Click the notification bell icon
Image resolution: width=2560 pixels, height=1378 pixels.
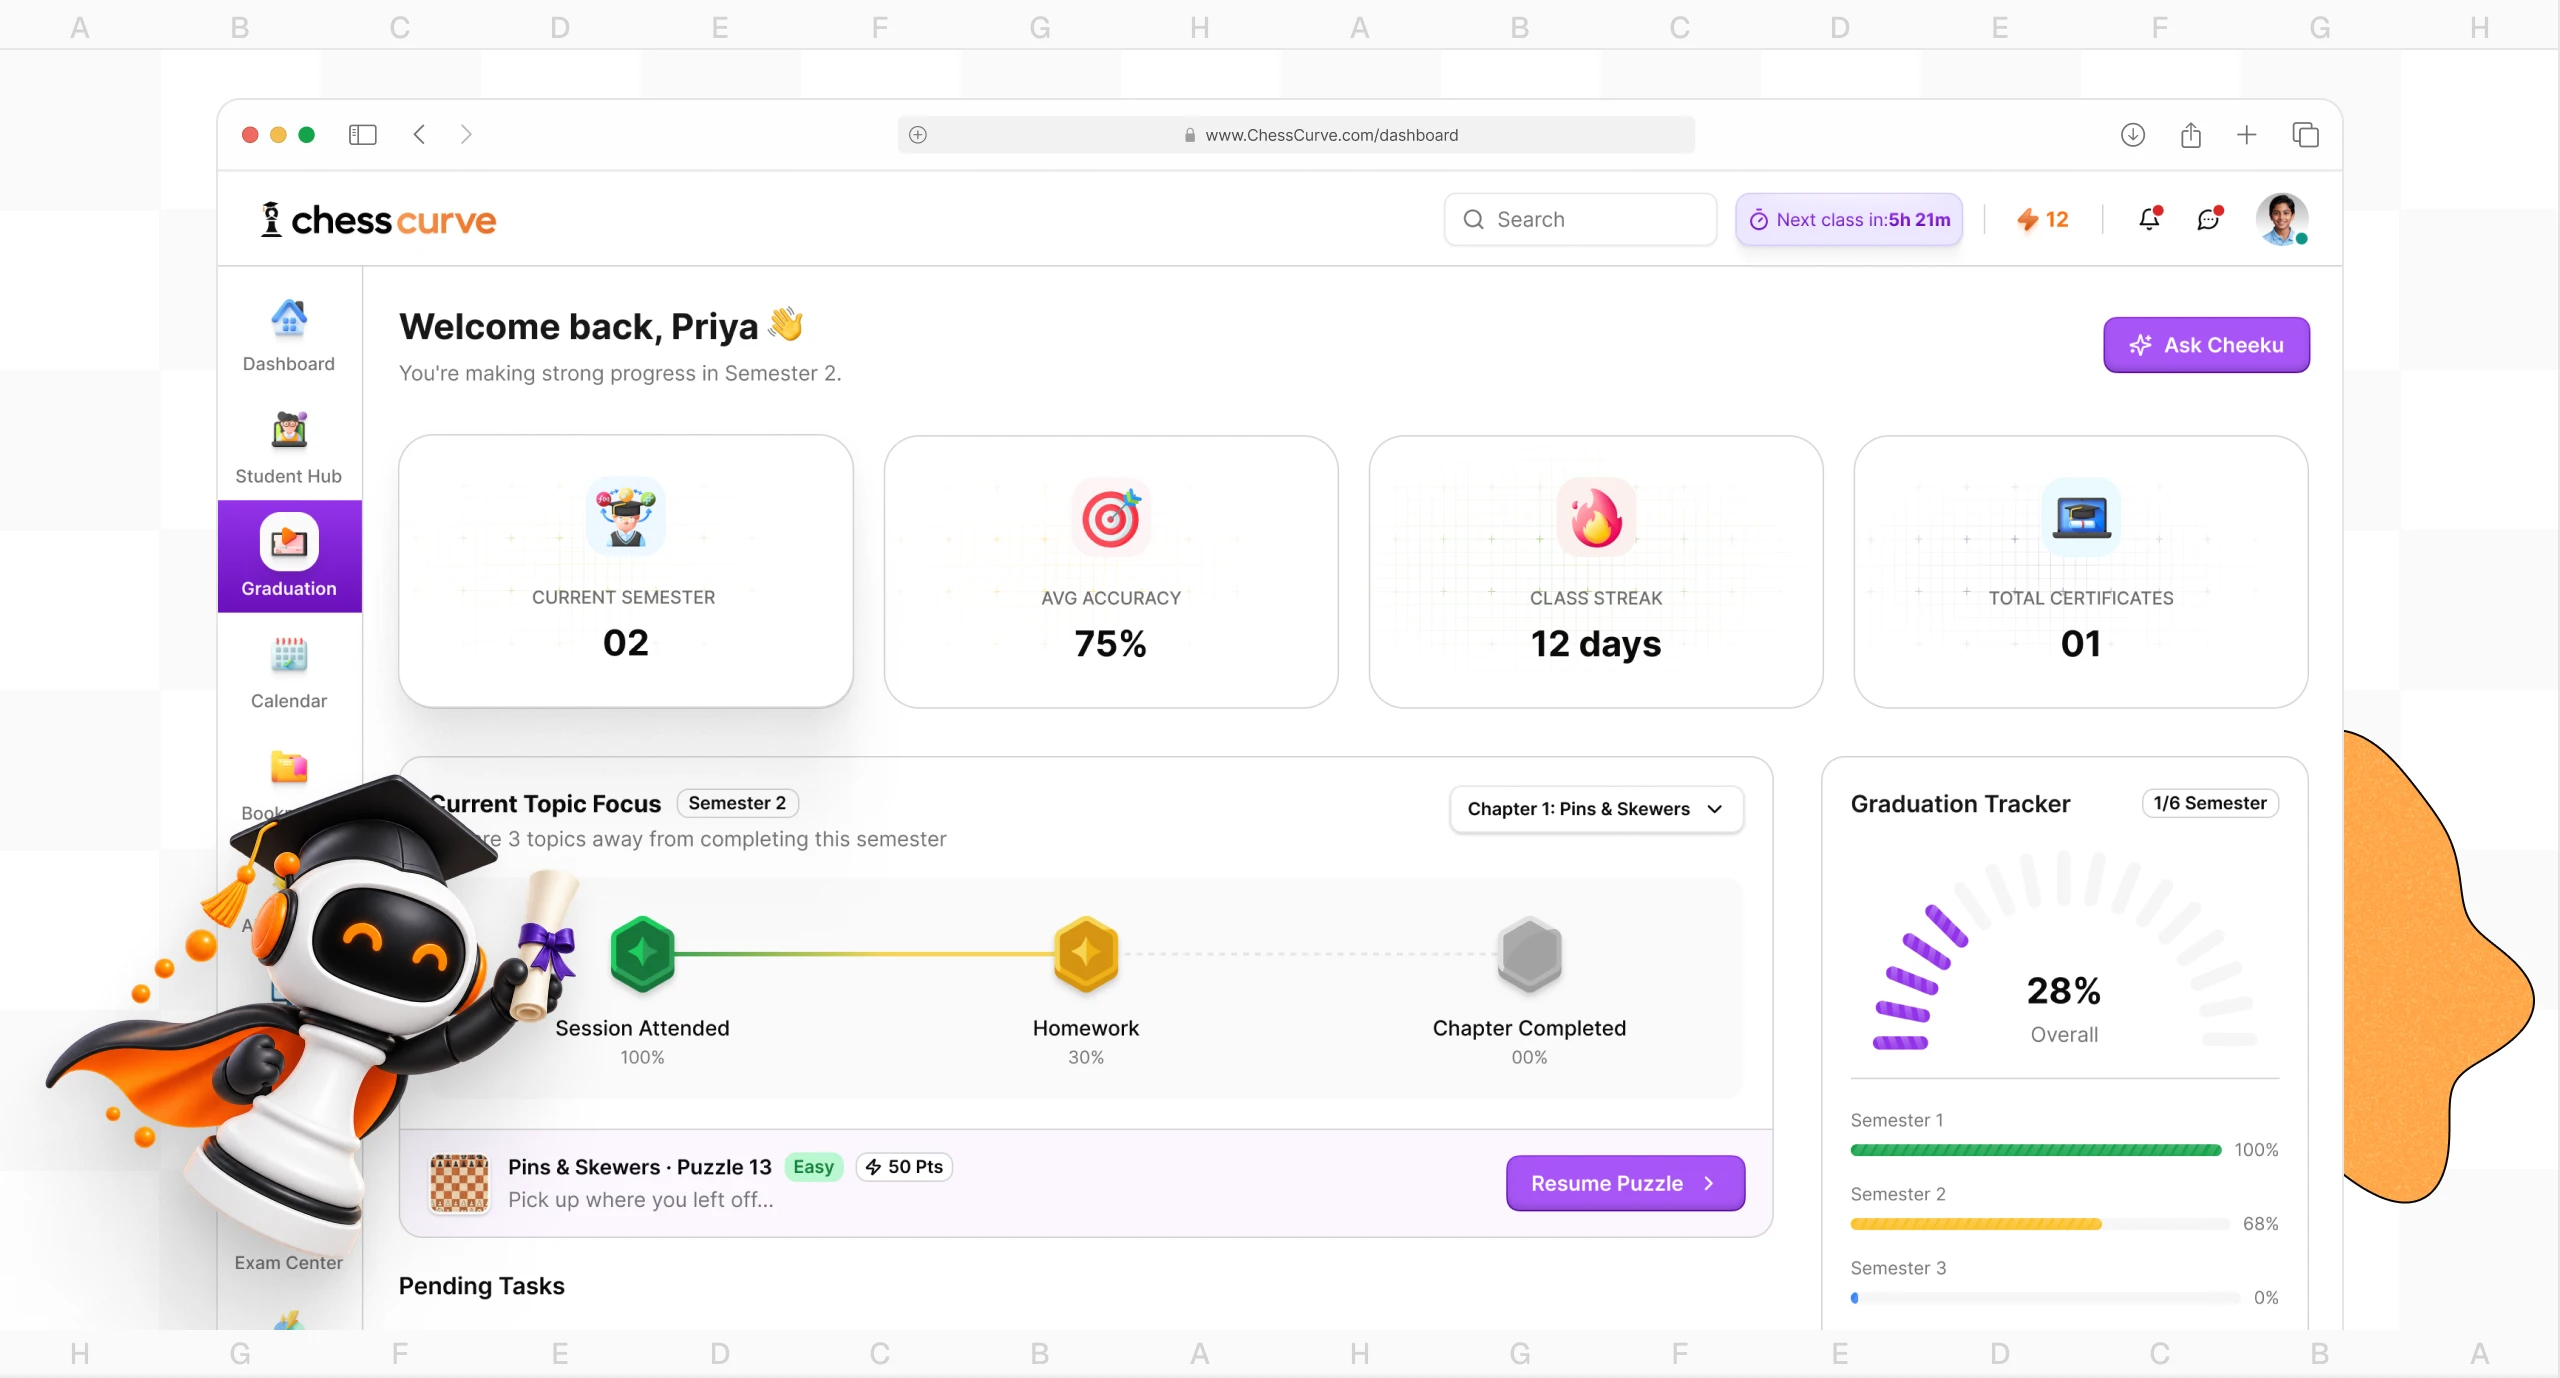(x=2150, y=219)
